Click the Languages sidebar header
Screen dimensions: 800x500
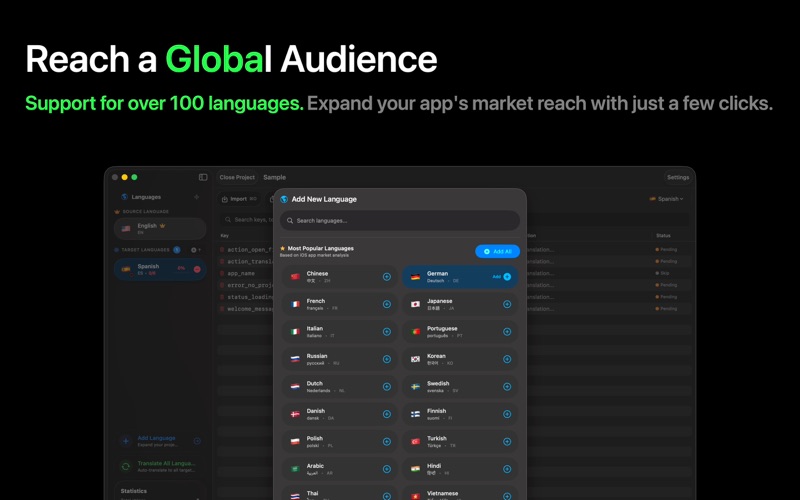pos(146,197)
